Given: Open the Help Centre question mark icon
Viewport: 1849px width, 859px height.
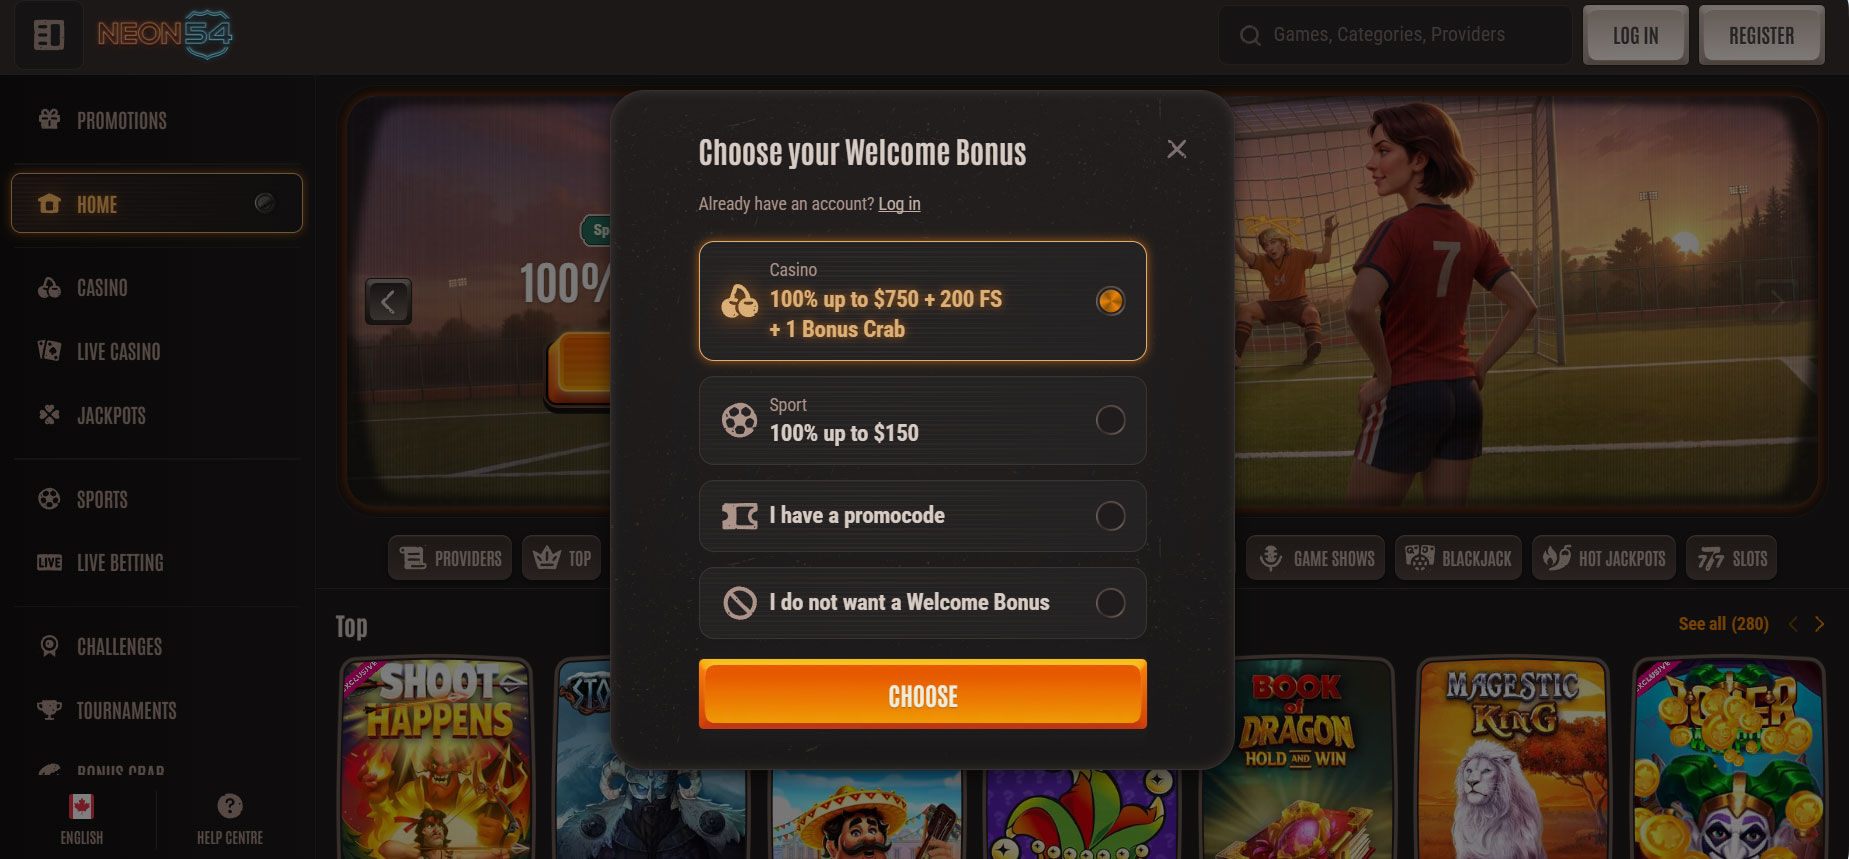Looking at the screenshot, I should 230,806.
